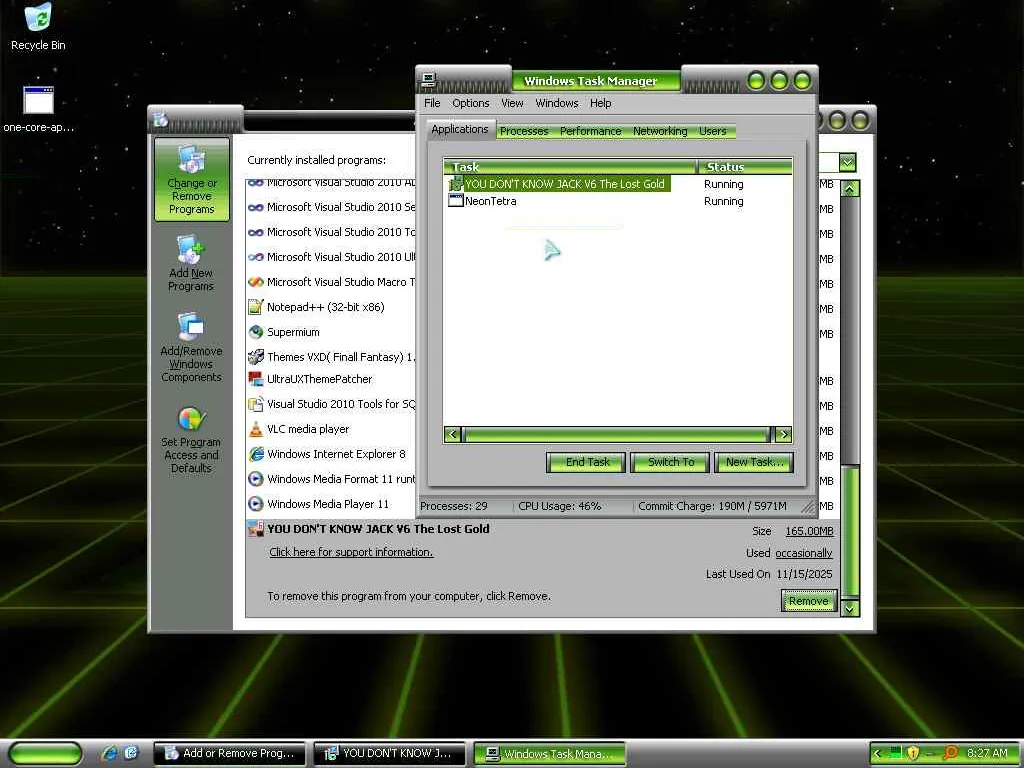Click the Supermium program icon

point(255,332)
